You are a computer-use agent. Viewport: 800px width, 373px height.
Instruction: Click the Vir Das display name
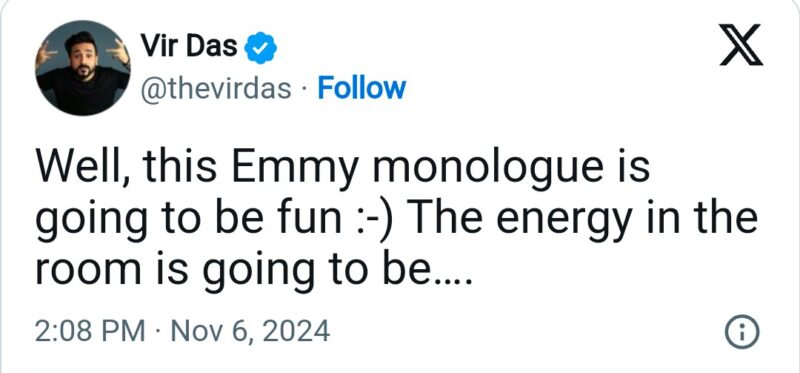click(x=189, y=47)
